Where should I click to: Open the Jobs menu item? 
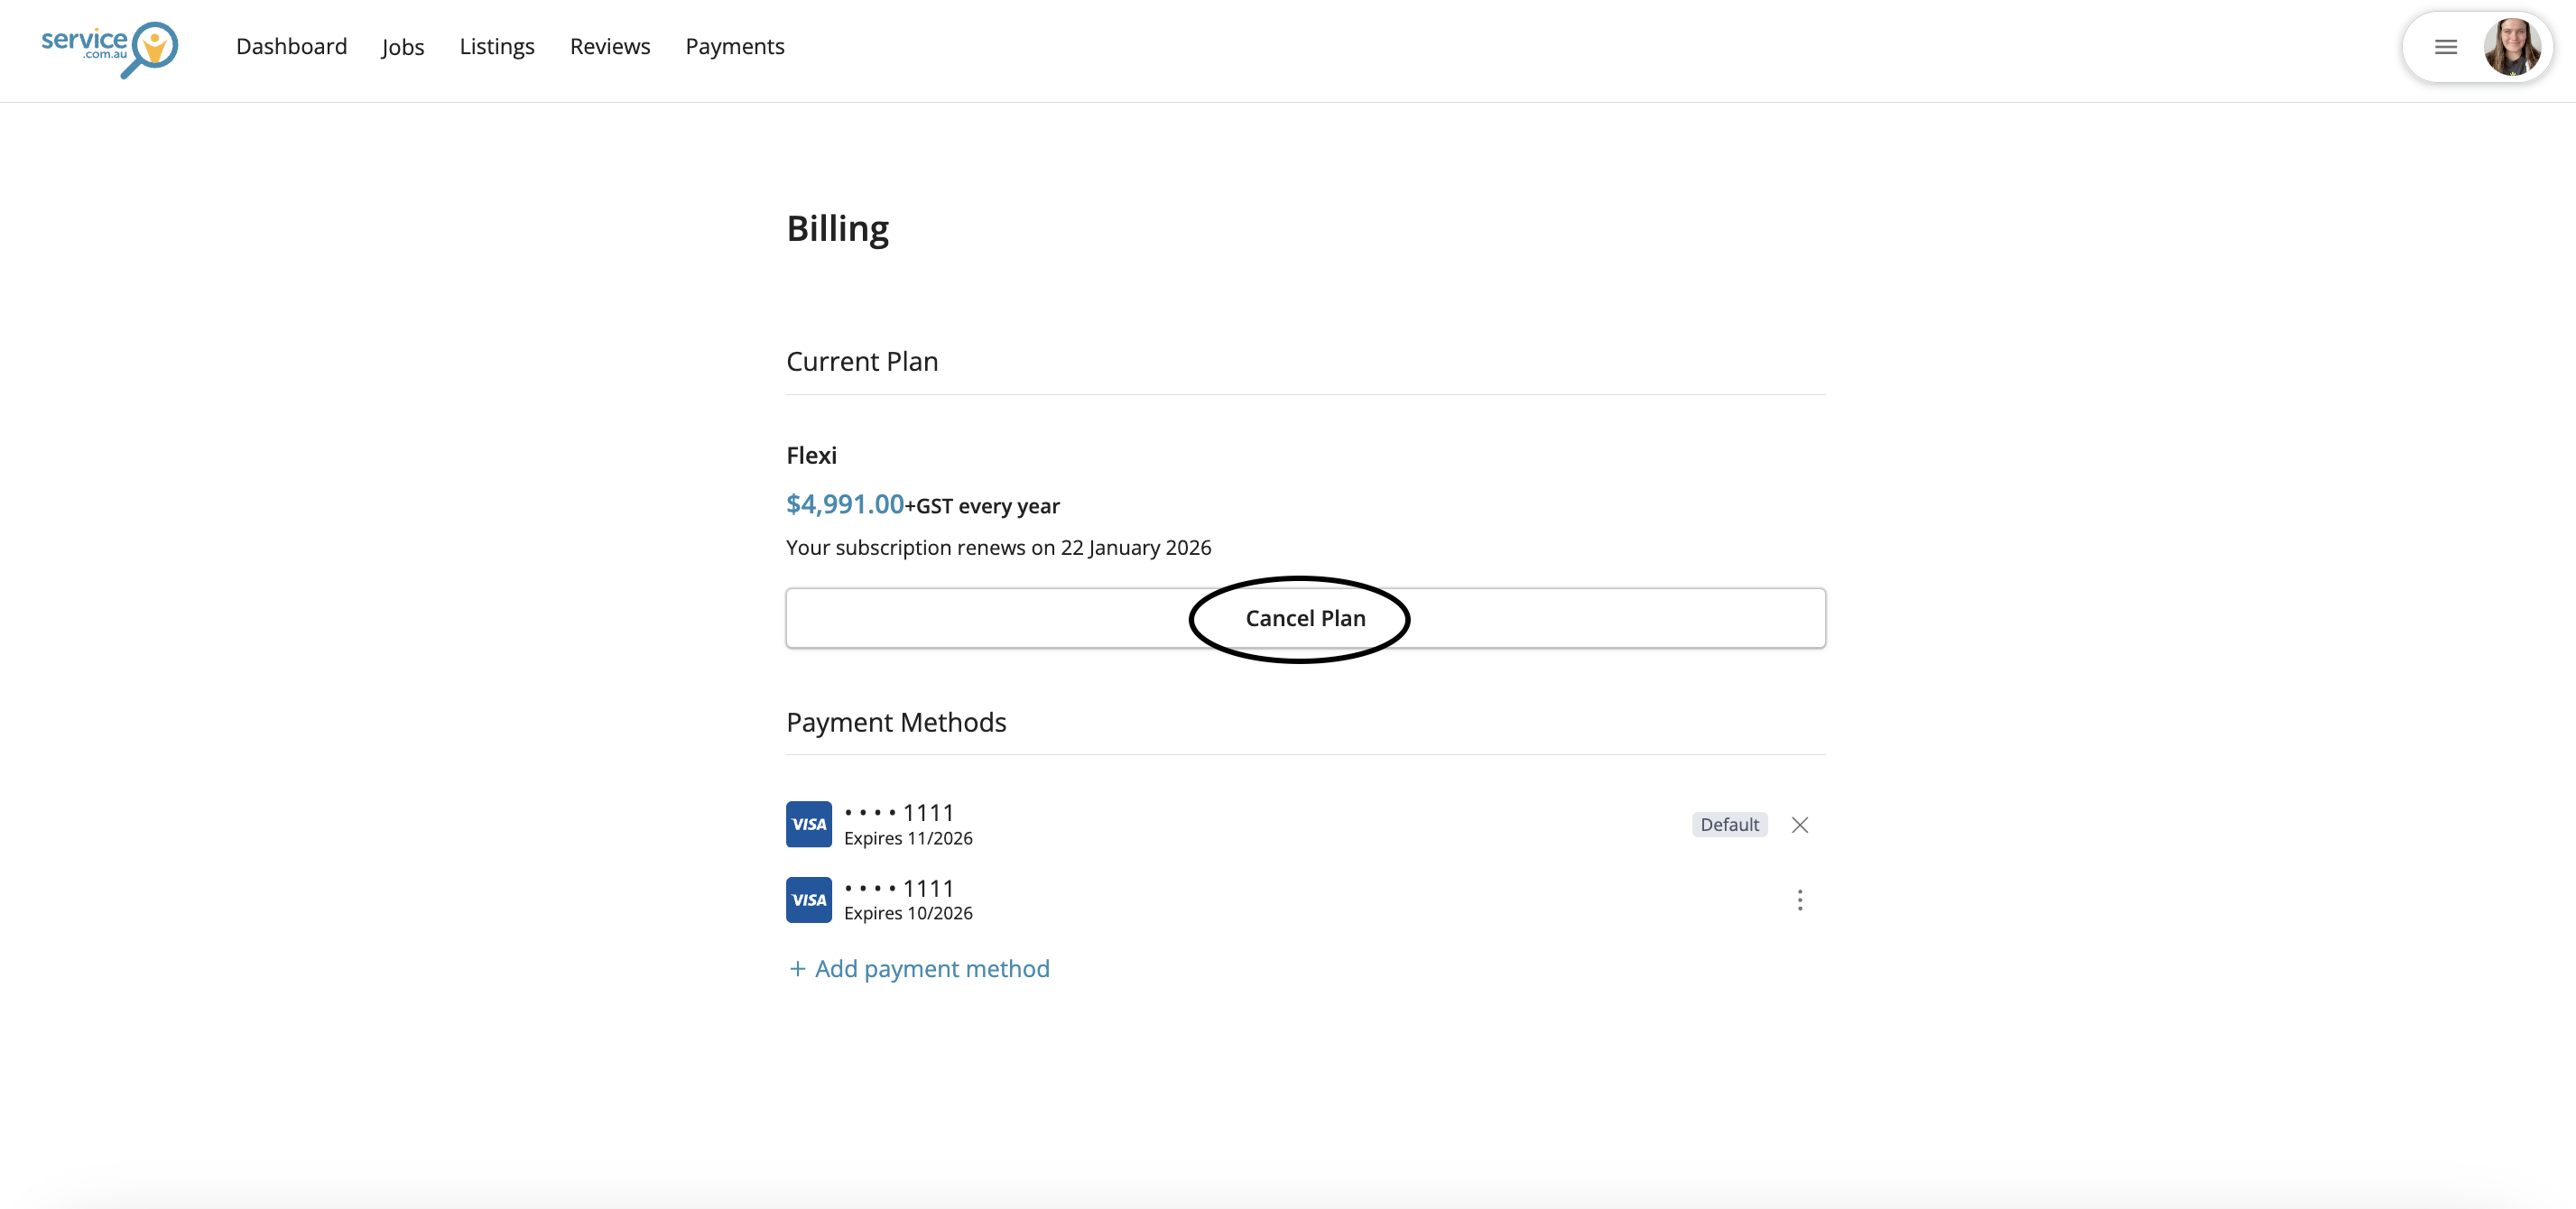[x=402, y=47]
